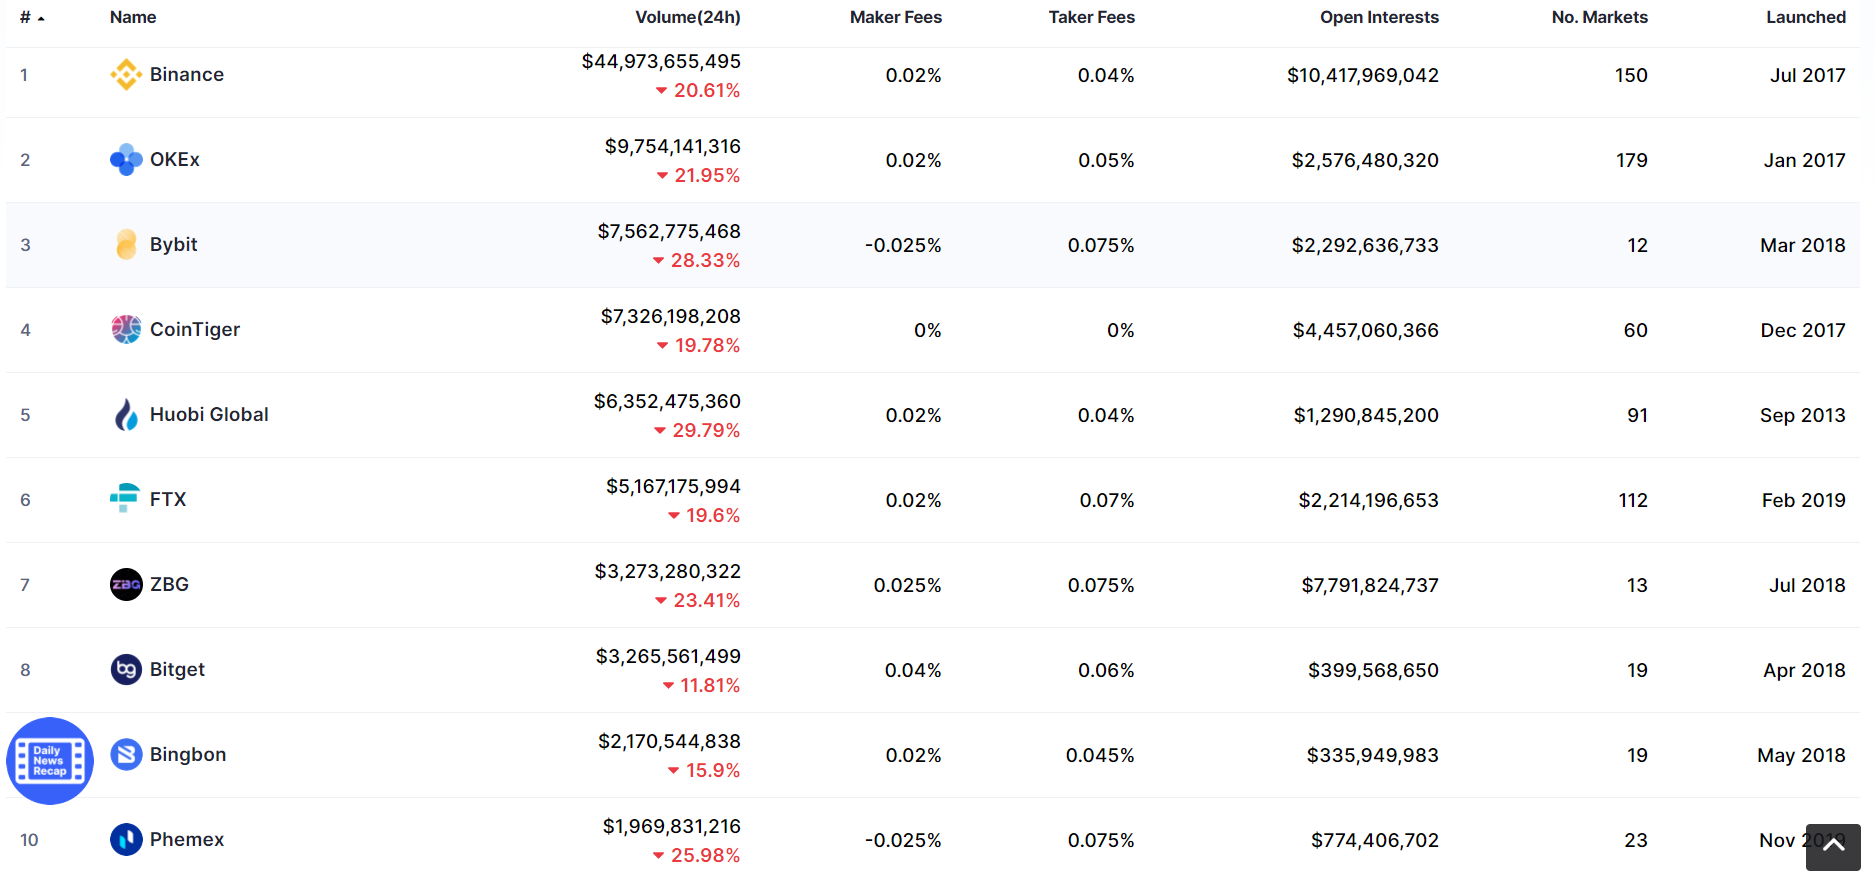
Task: Click the CoinTiger globe logo
Action: pyautogui.click(x=126, y=330)
